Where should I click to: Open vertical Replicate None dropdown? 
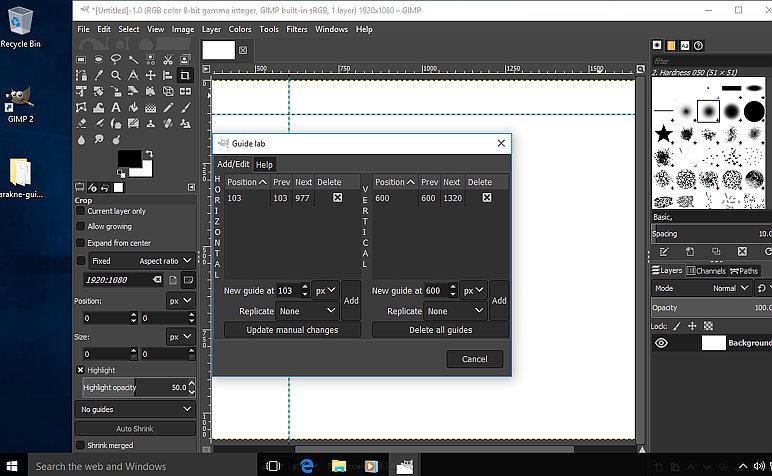tap(455, 311)
